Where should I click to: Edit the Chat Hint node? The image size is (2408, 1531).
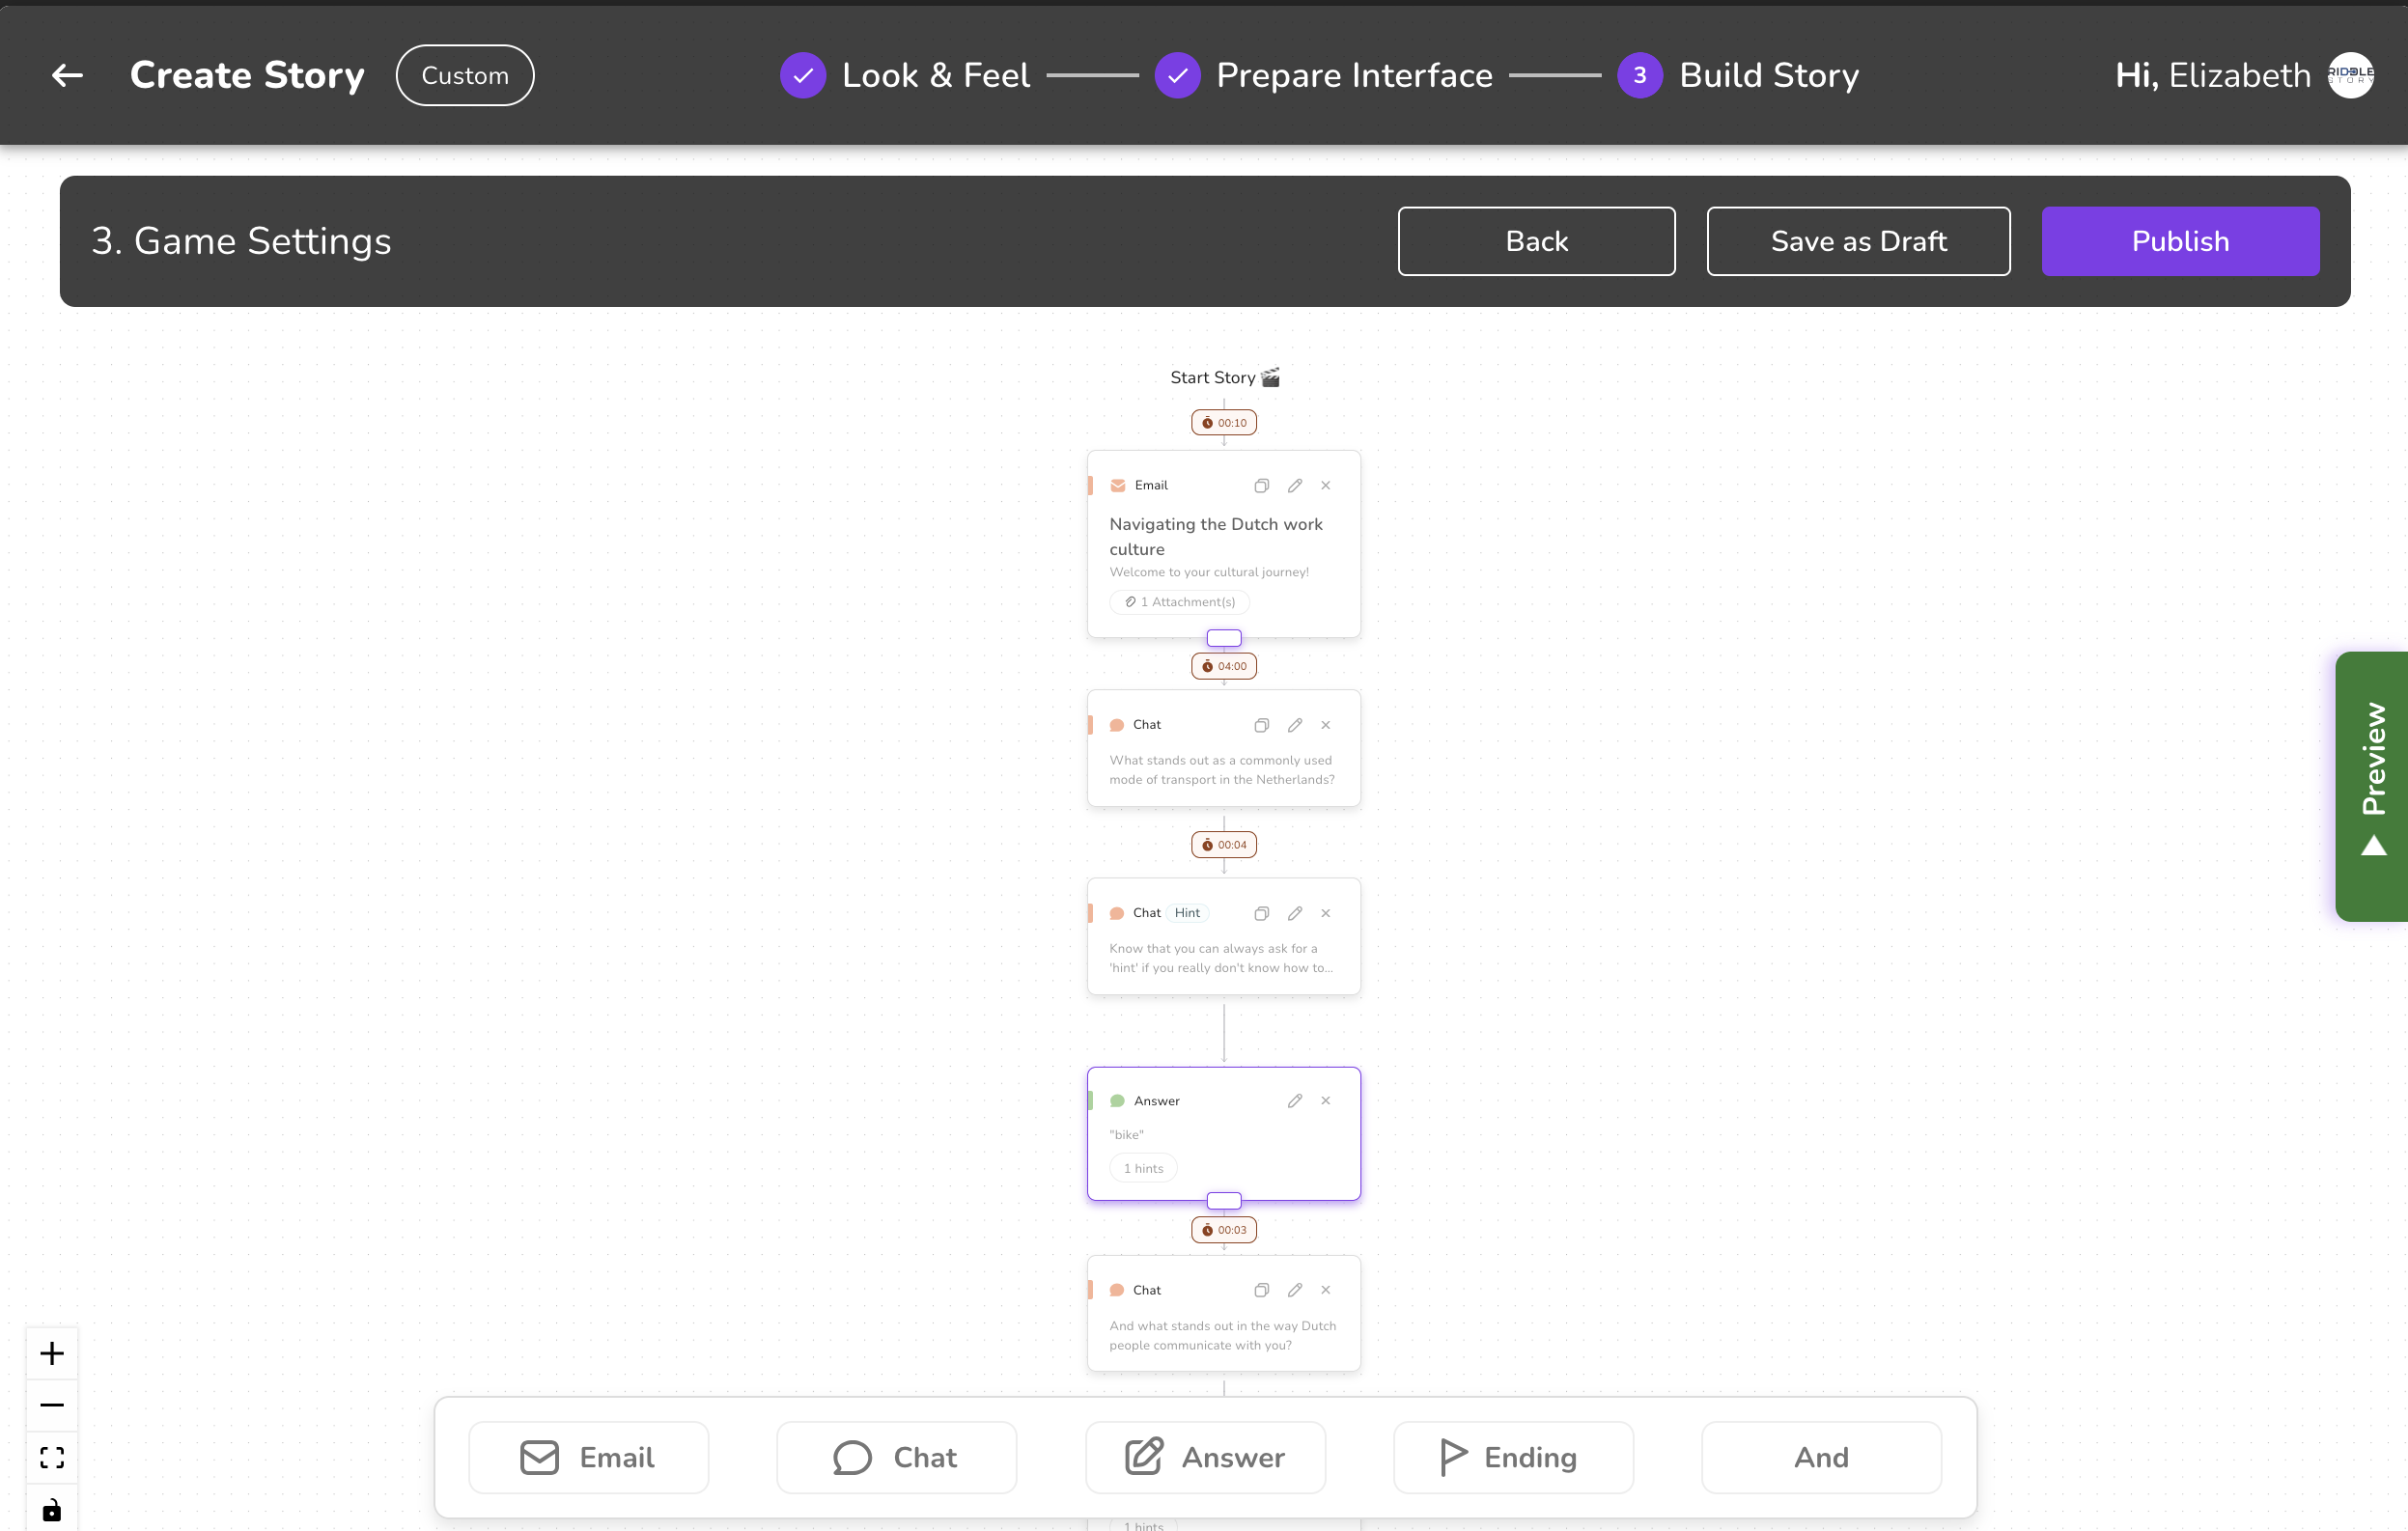point(1295,913)
